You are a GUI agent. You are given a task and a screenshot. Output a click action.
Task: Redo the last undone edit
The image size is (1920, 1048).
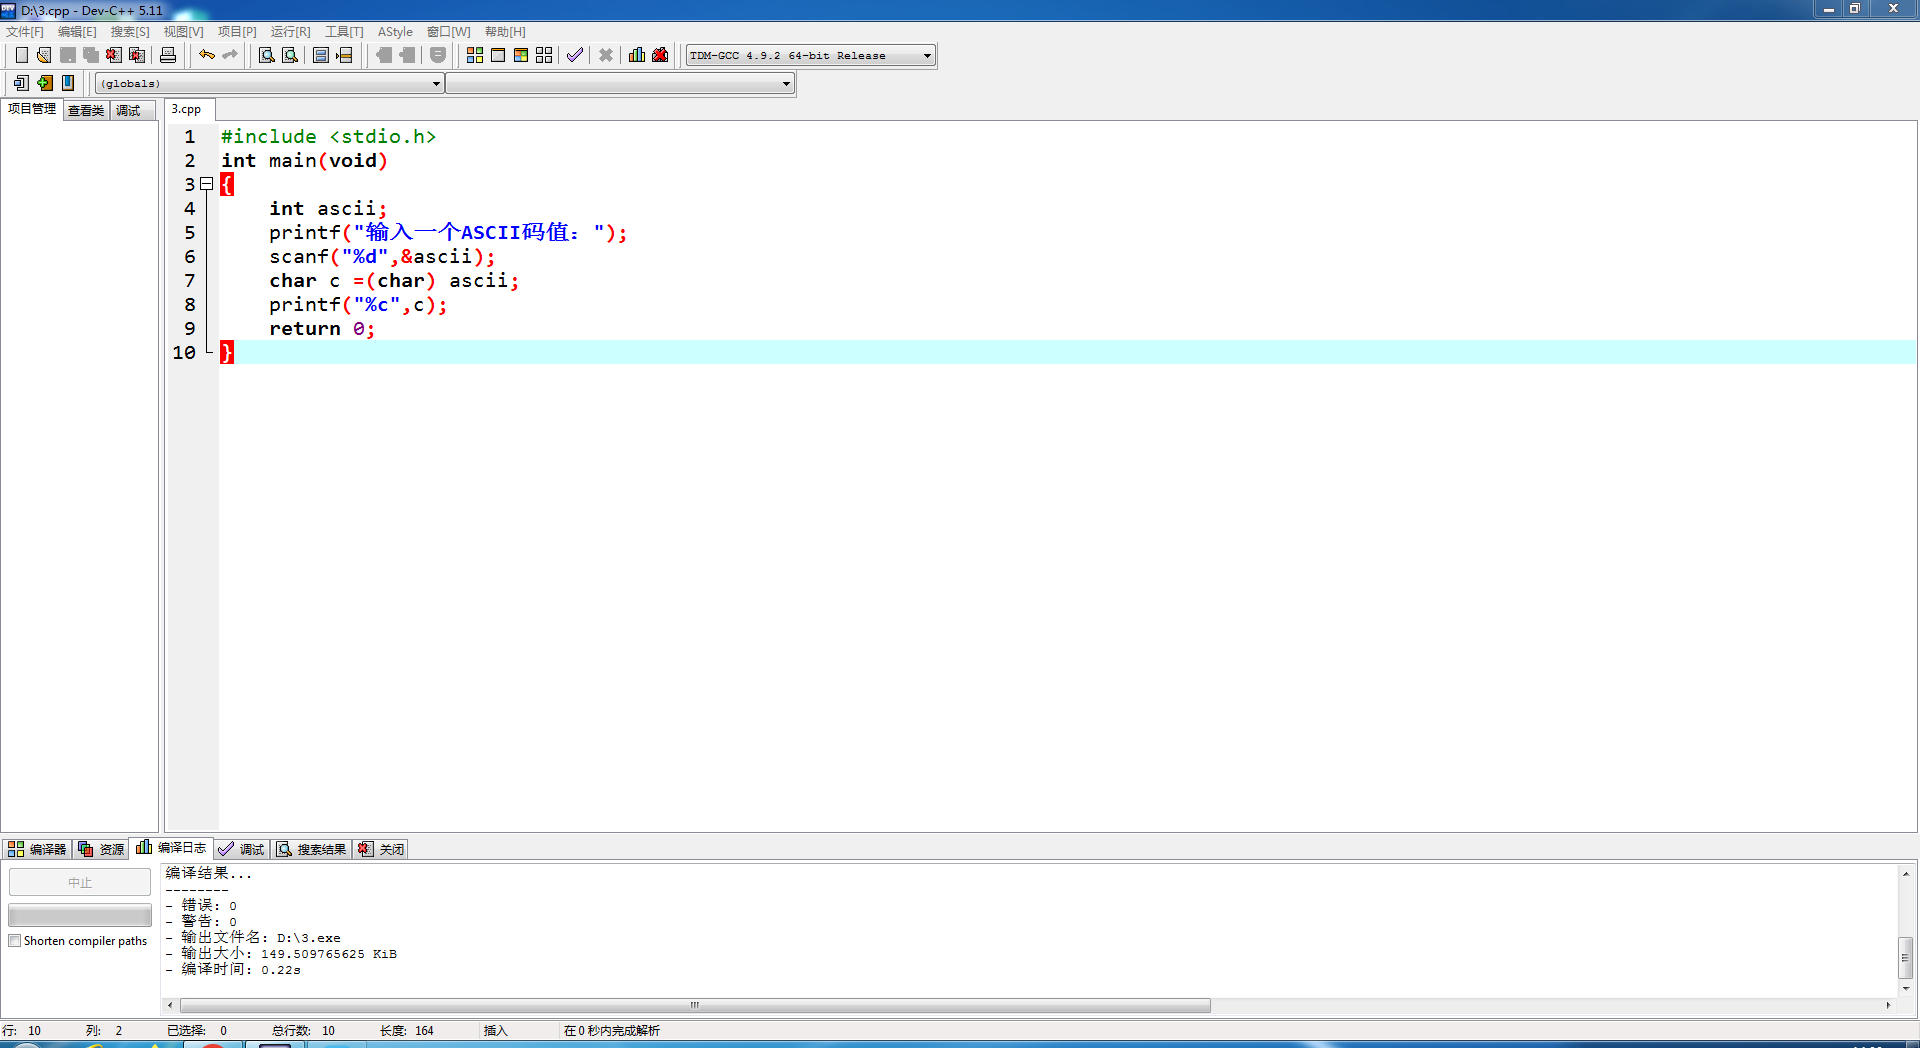pyautogui.click(x=230, y=55)
